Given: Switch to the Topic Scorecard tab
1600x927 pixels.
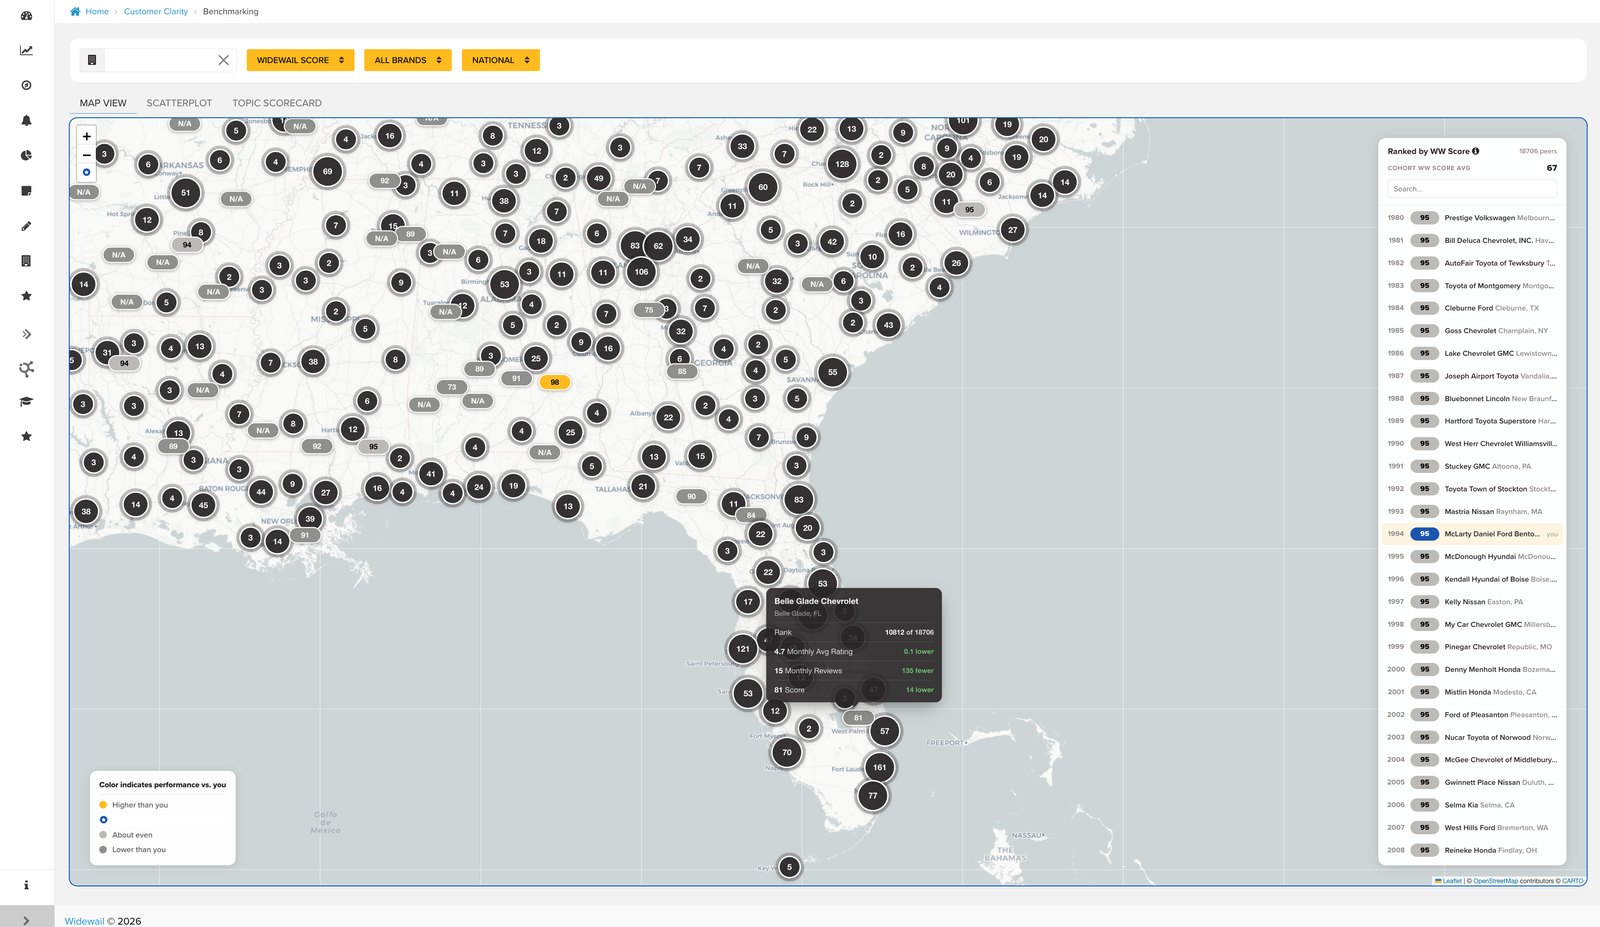Looking at the screenshot, I should tap(277, 103).
